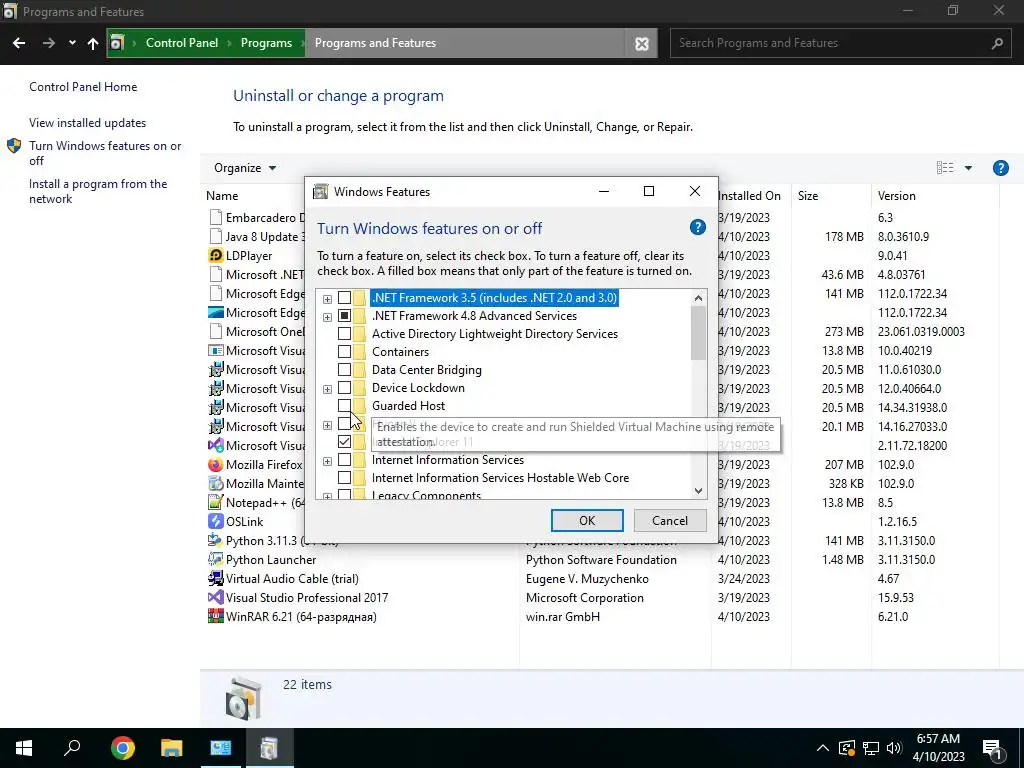Click the Visual Studio Professional 2017 icon

coord(216,597)
